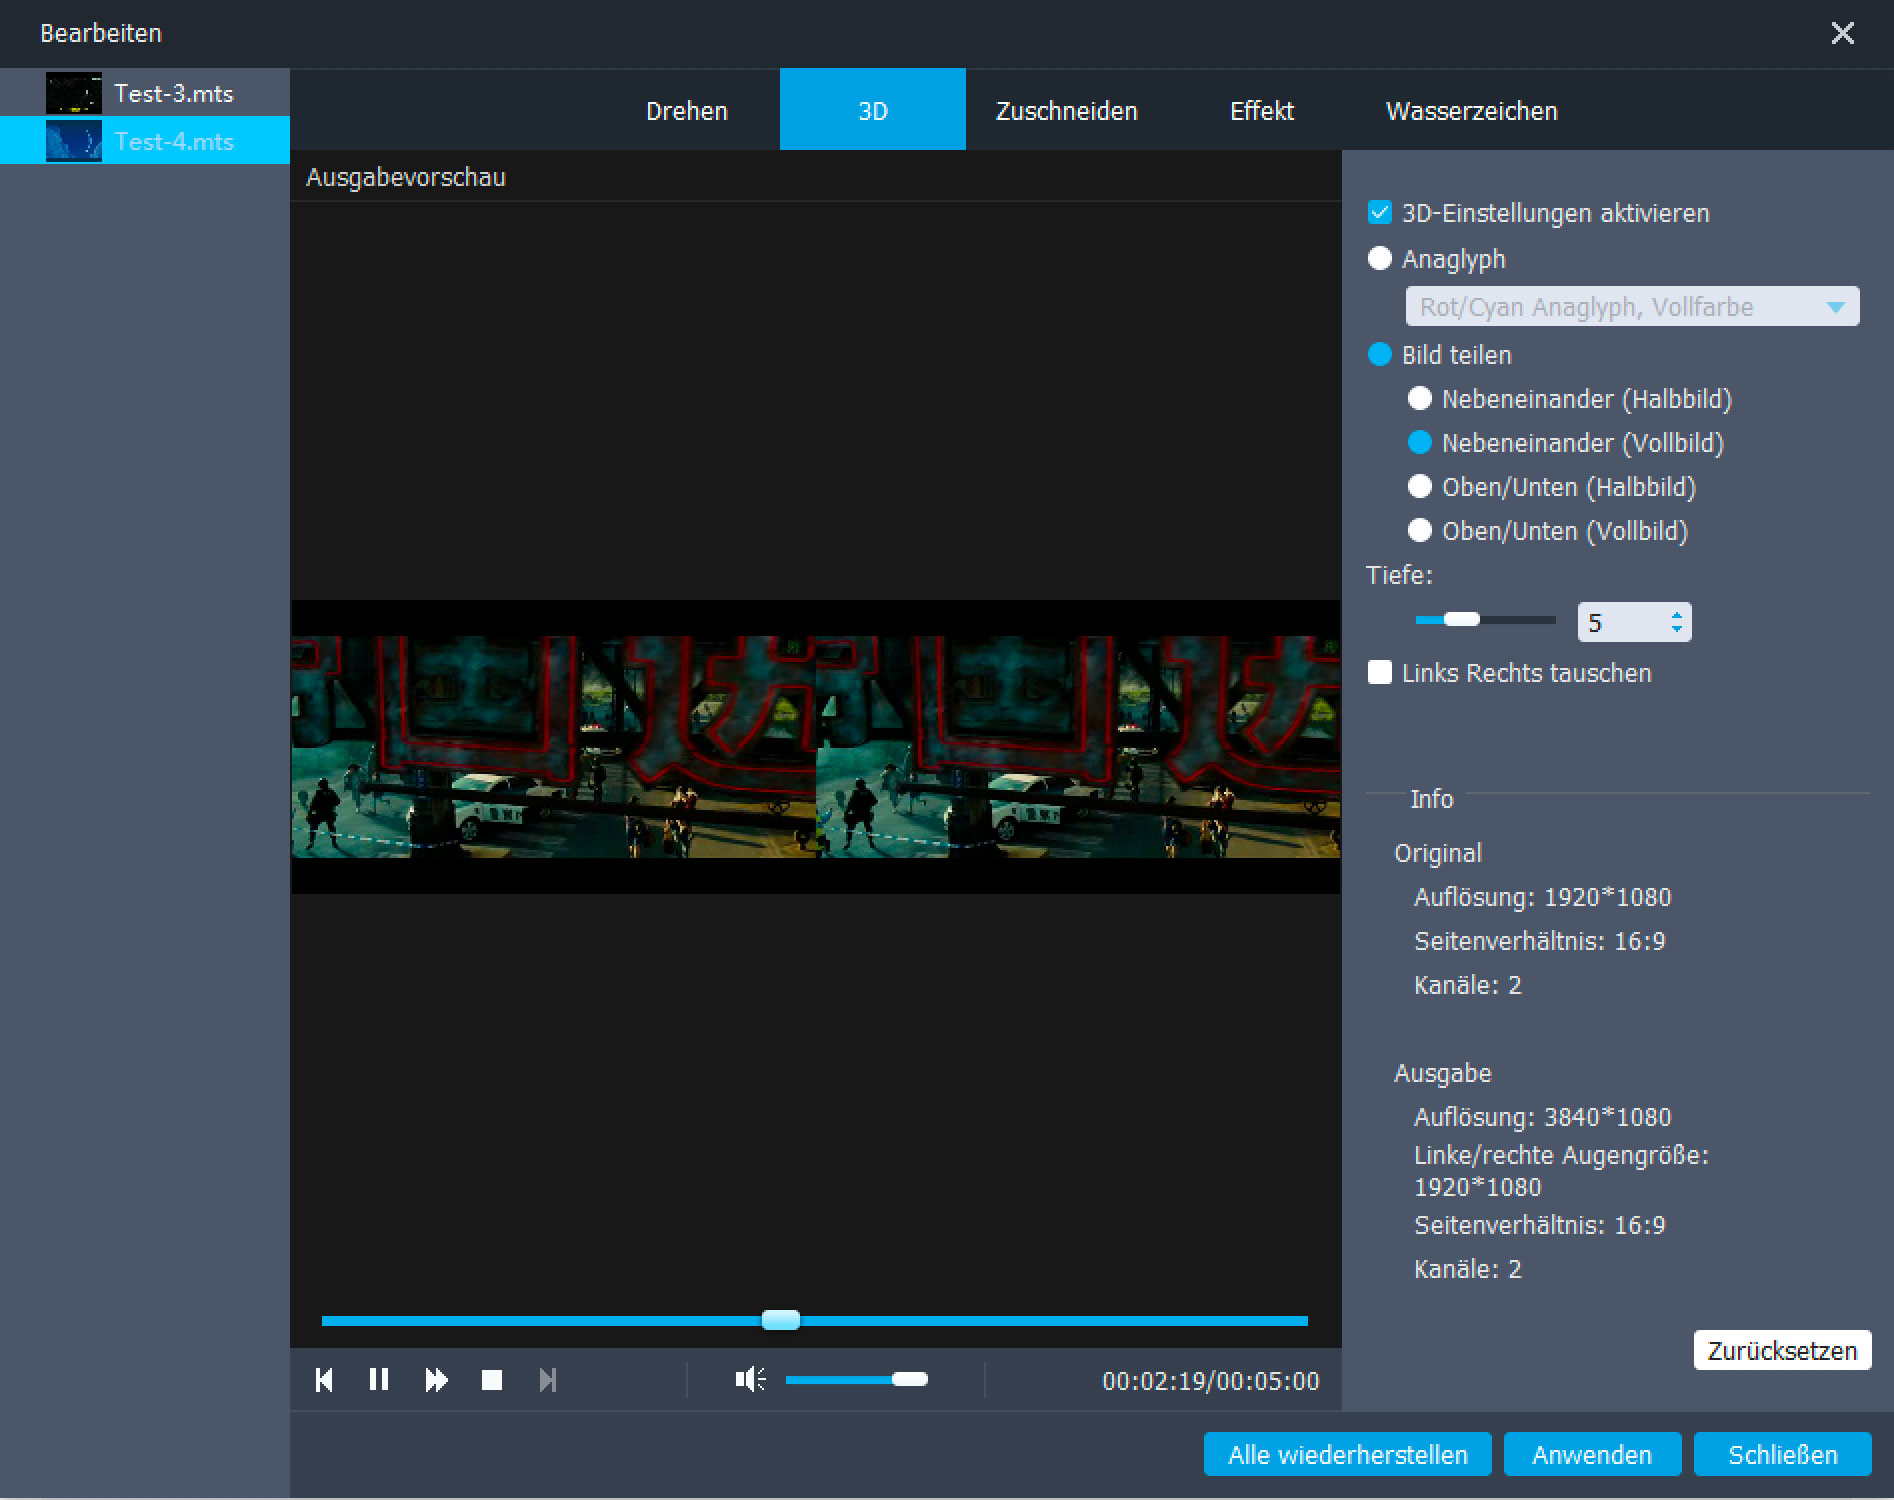Click the Zurücksetzen button
Viewport: 1894px width, 1500px height.
pyautogui.click(x=1782, y=1351)
